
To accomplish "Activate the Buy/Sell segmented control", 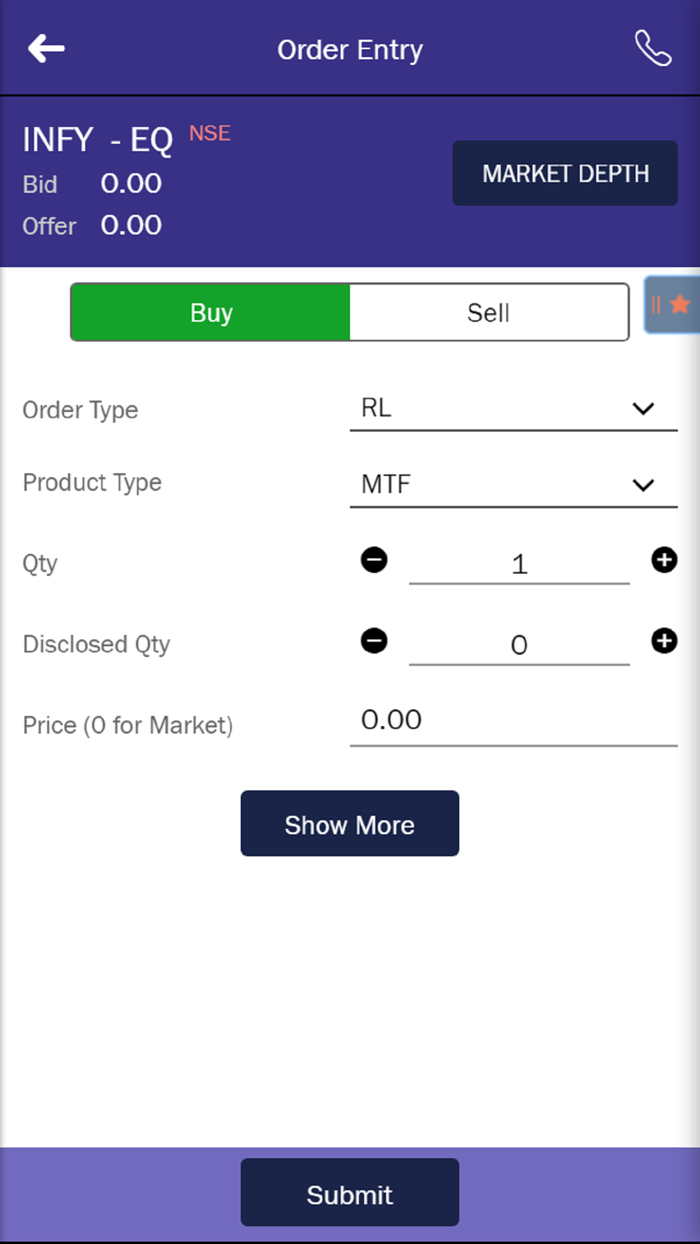I will [349, 312].
